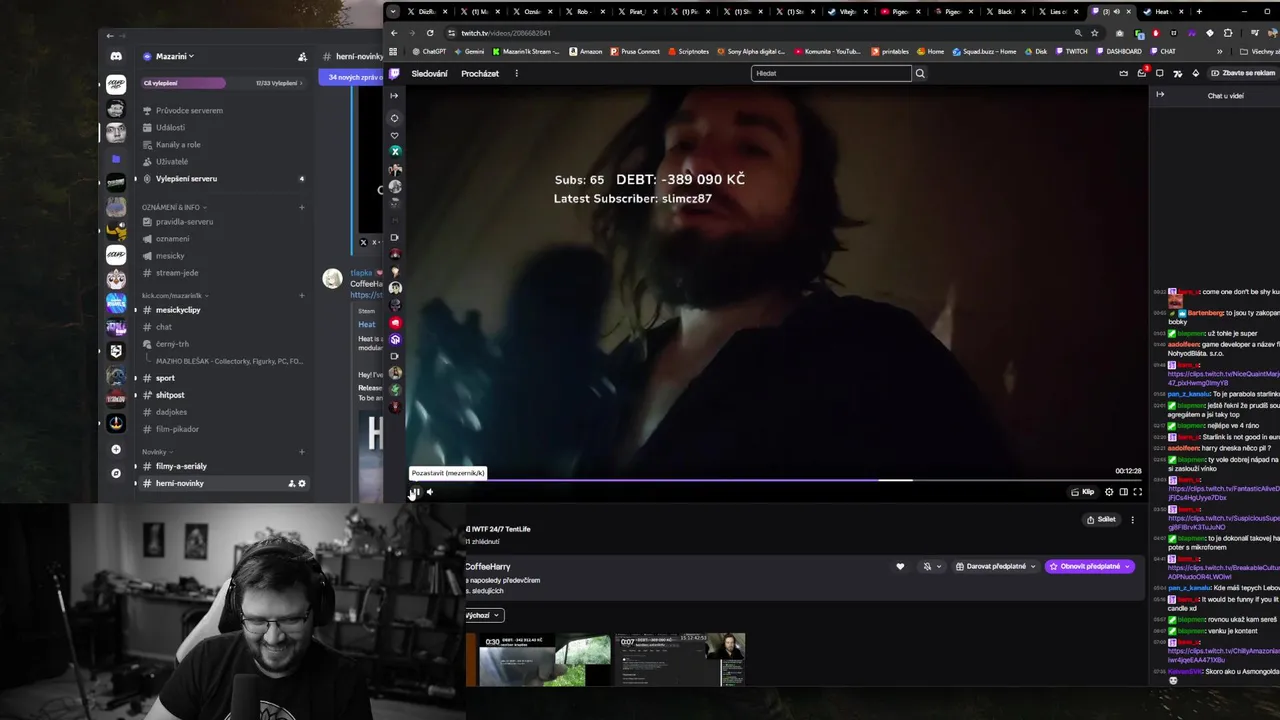Toggle follow heart for CoffeeHarry

click(x=900, y=566)
